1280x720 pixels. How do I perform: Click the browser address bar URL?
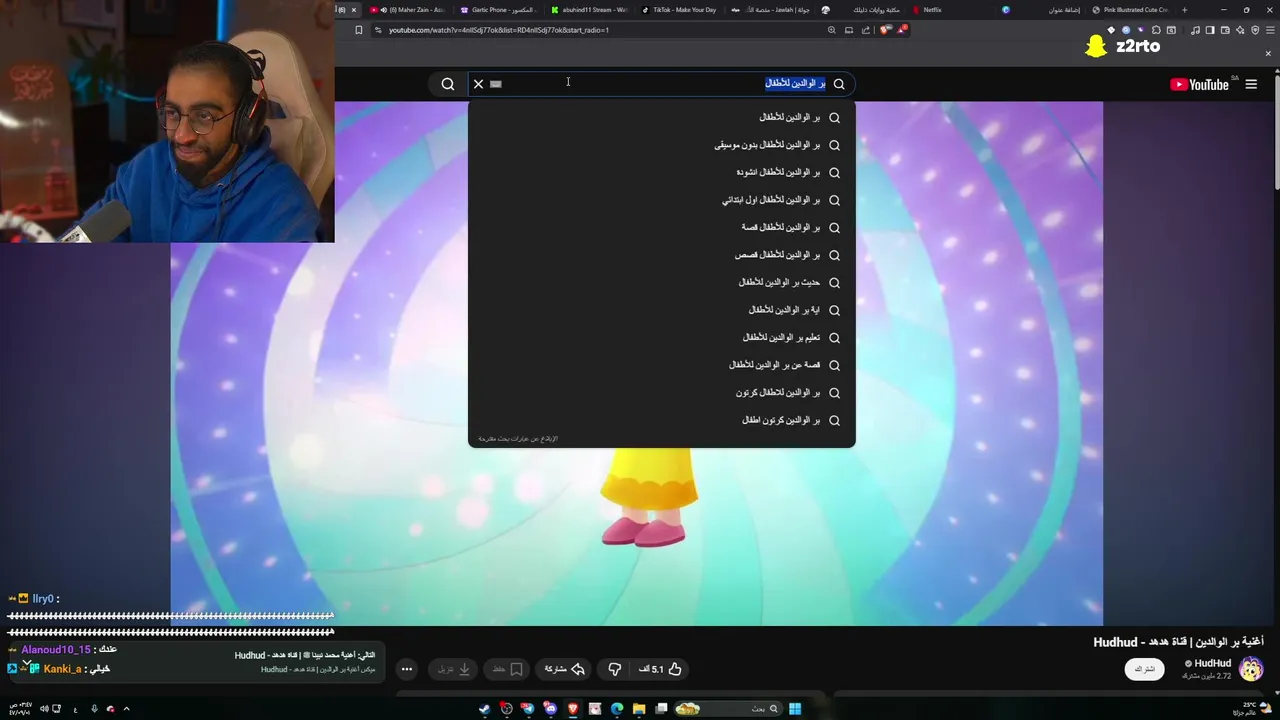pyautogui.click(x=499, y=30)
